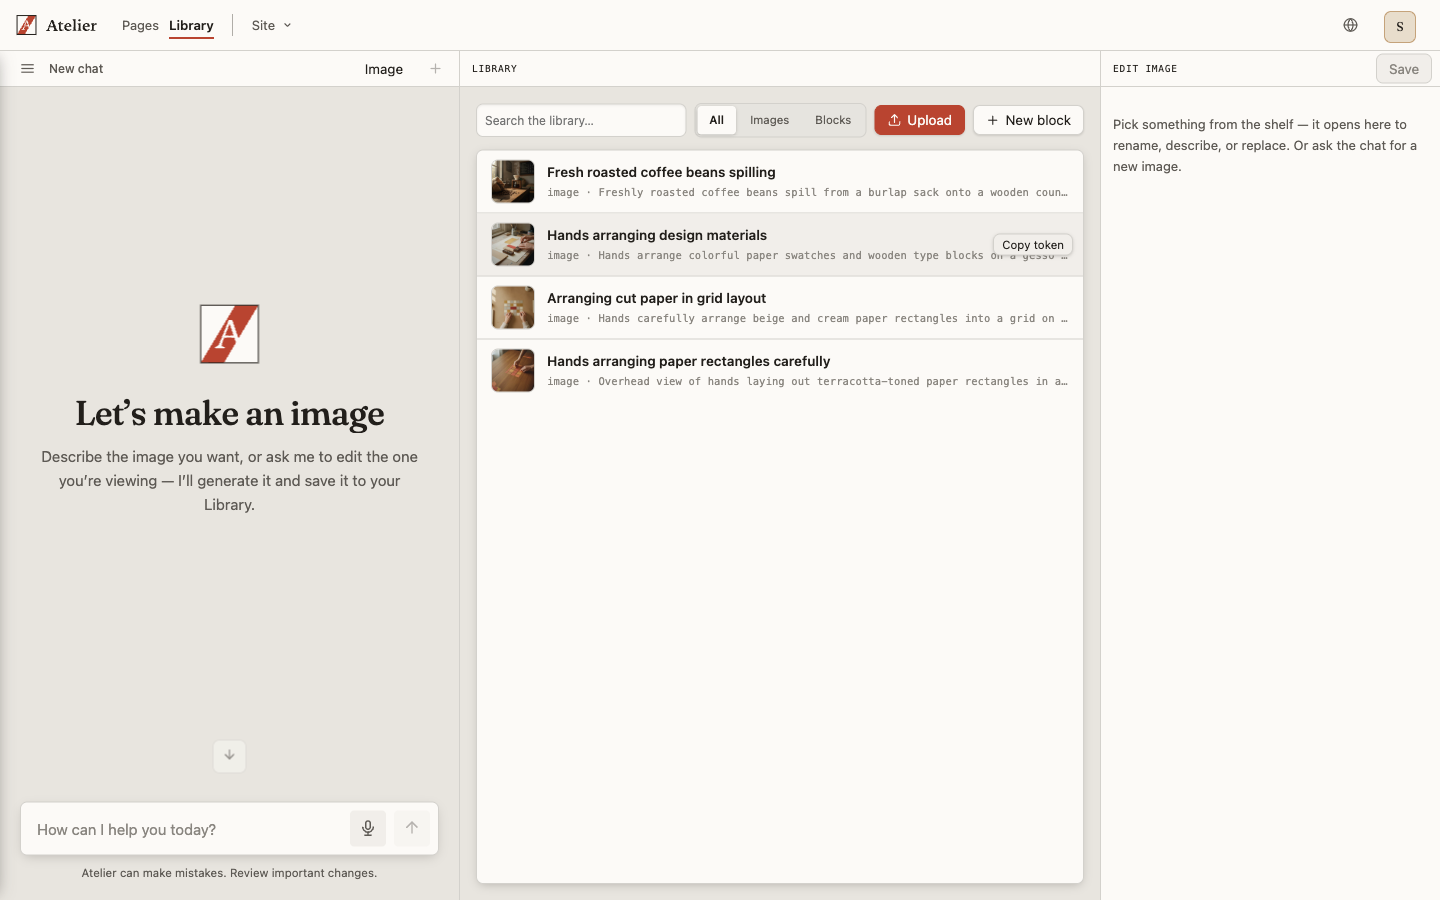Create a New block
This screenshot has width=1440, height=900.
click(x=1028, y=120)
